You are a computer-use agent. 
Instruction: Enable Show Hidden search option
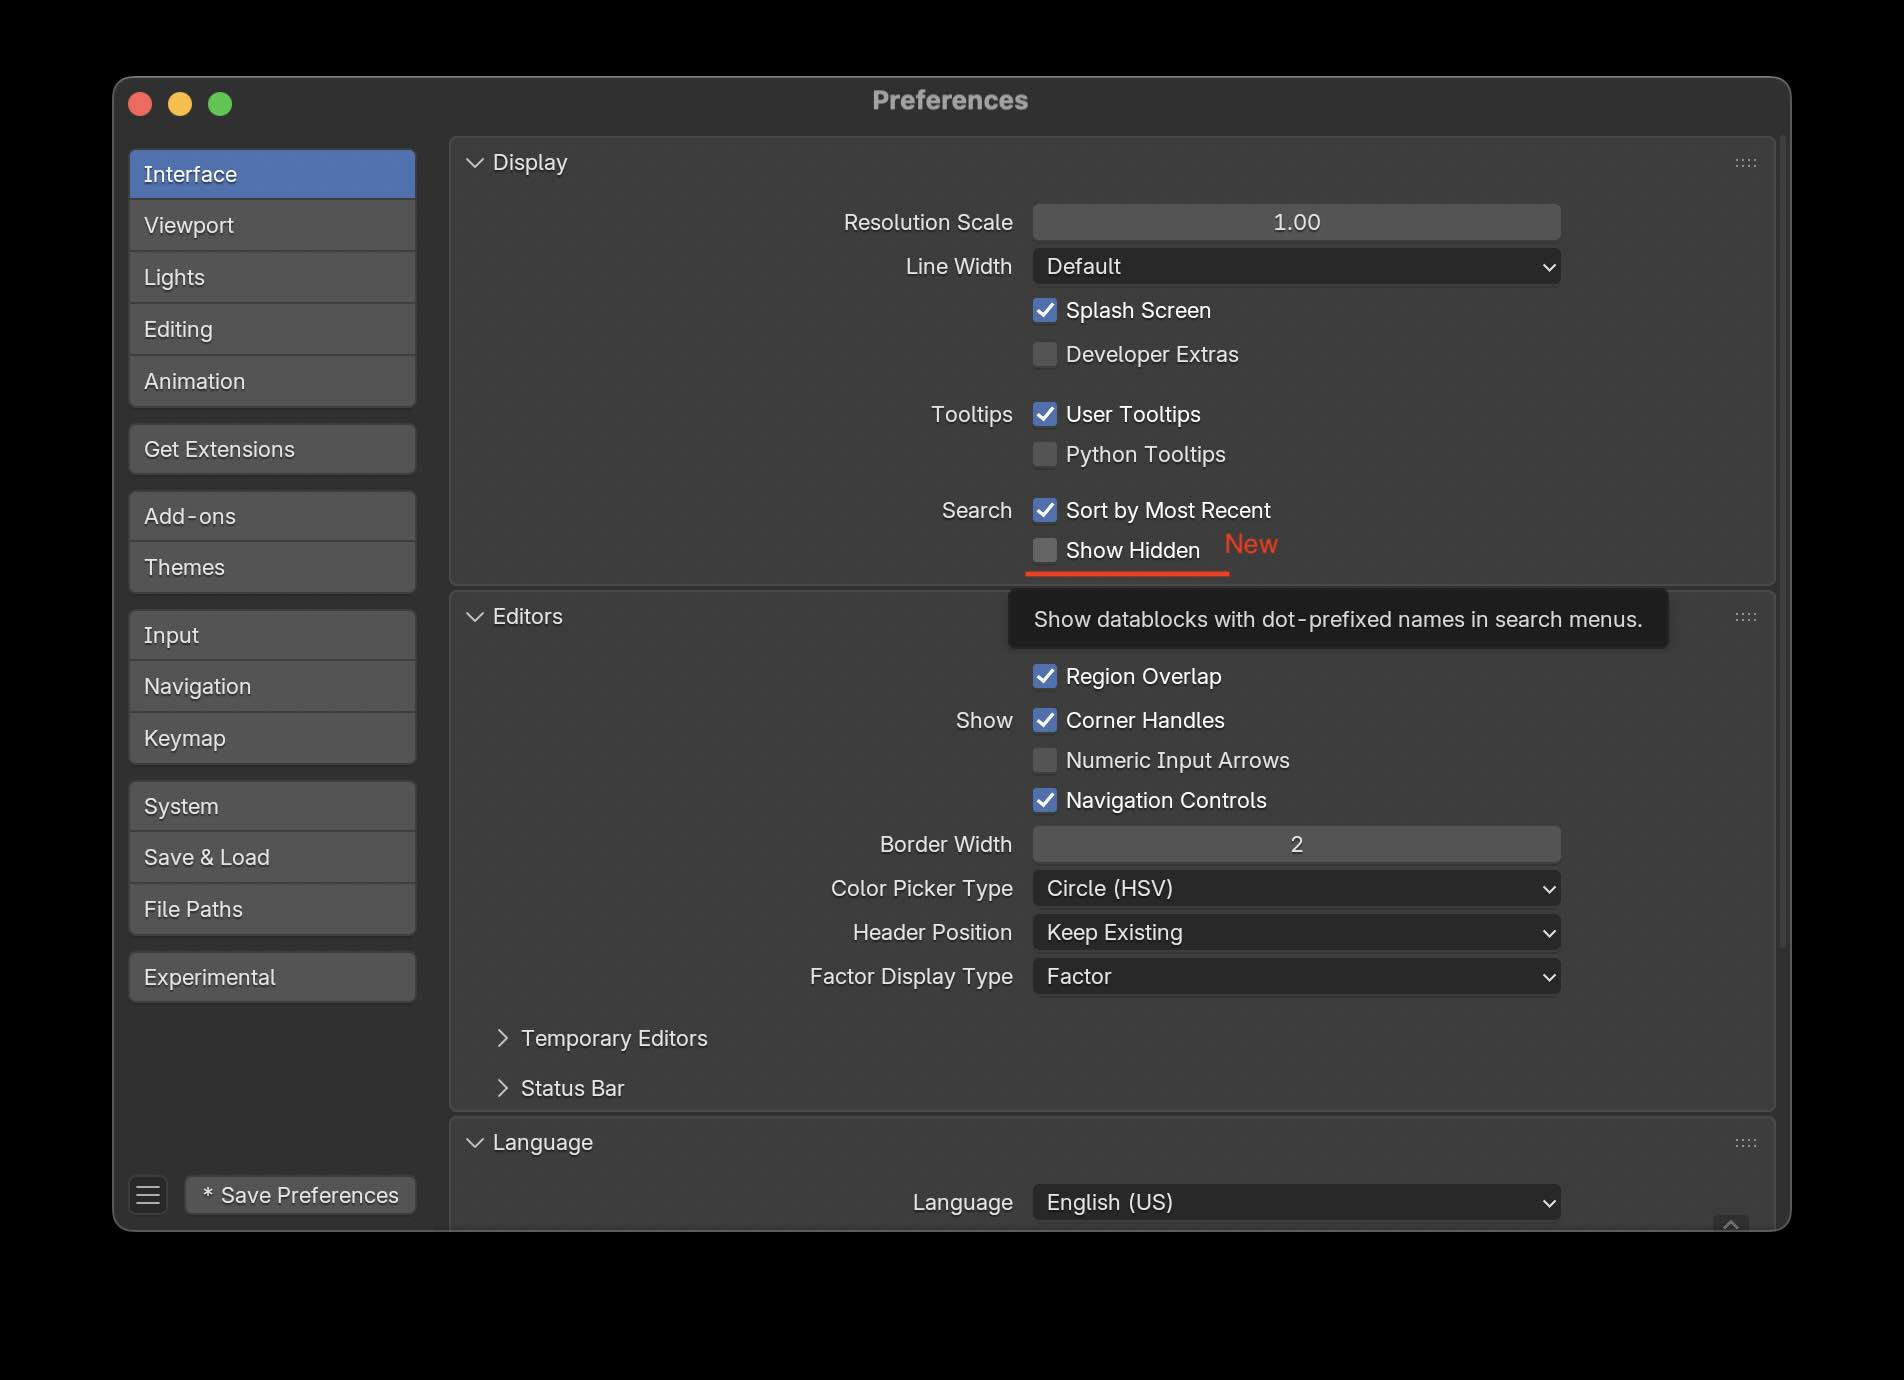click(1045, 550)
